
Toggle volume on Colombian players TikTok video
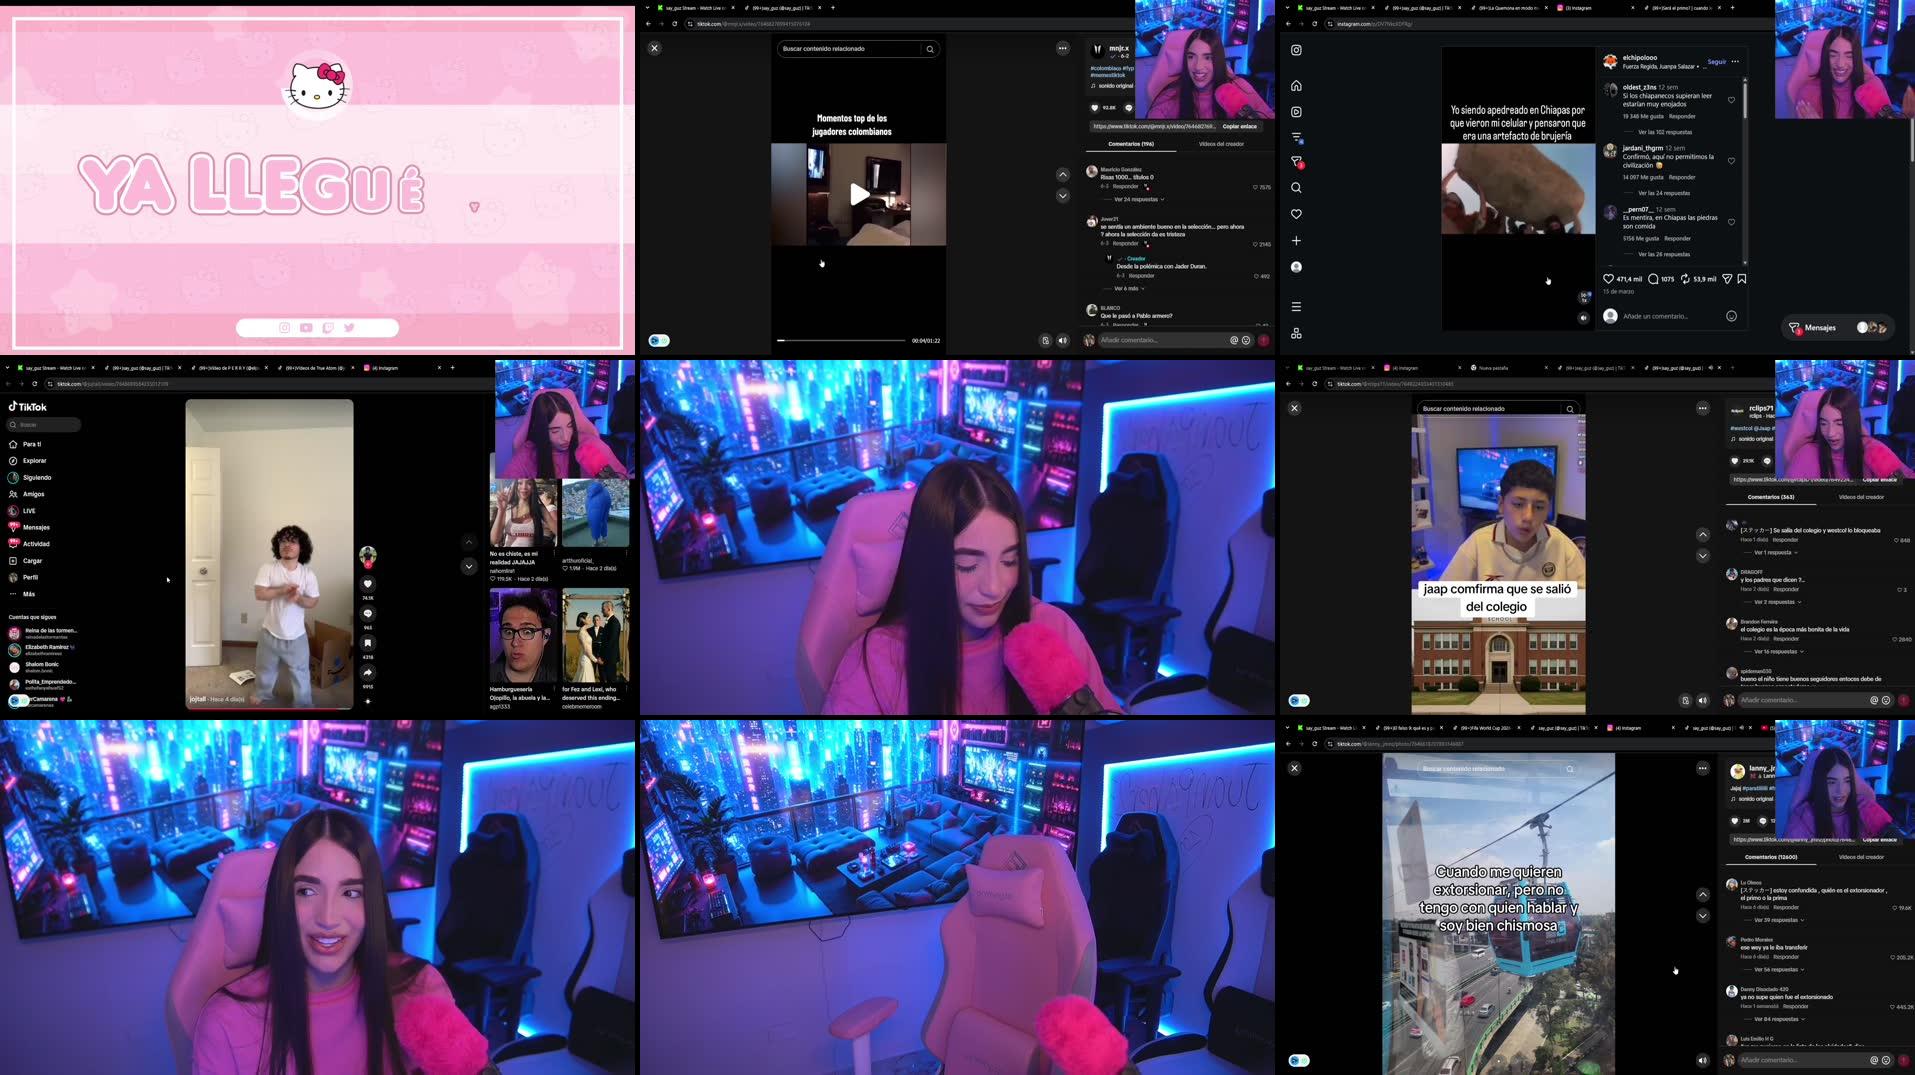coord(1063,340)
